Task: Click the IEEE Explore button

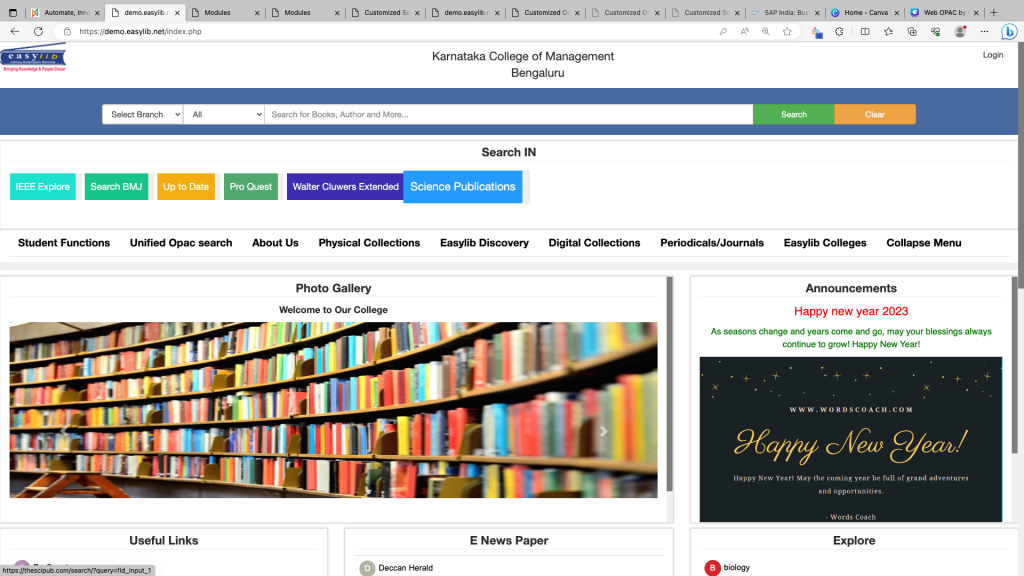Action: tap(42, 187)
